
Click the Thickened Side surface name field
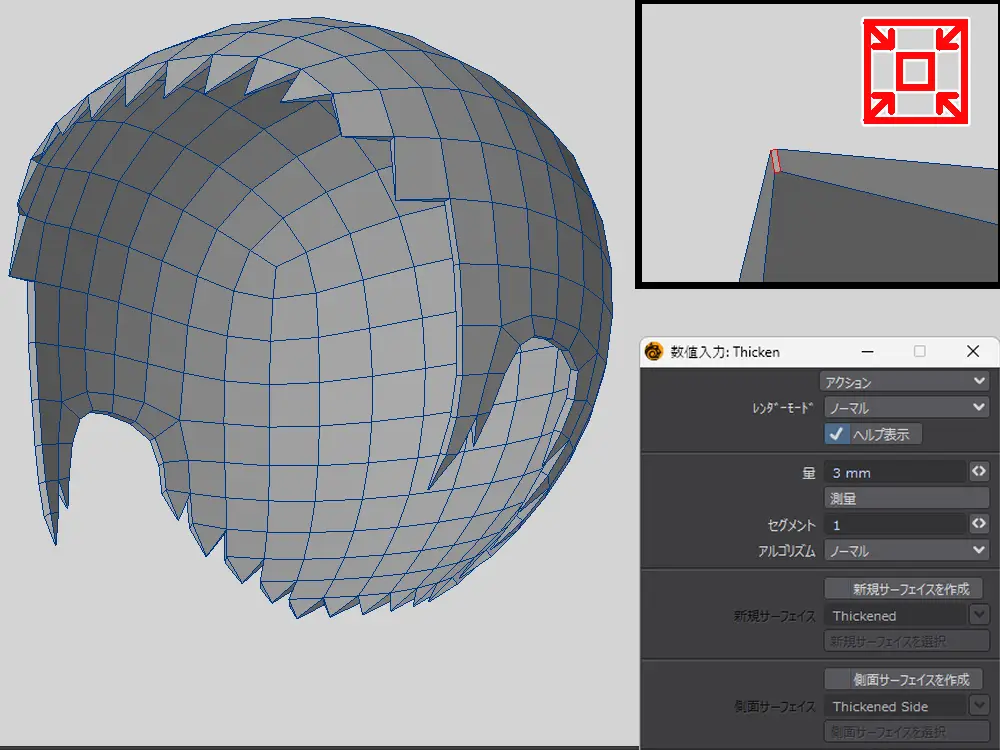click(895, 706)
